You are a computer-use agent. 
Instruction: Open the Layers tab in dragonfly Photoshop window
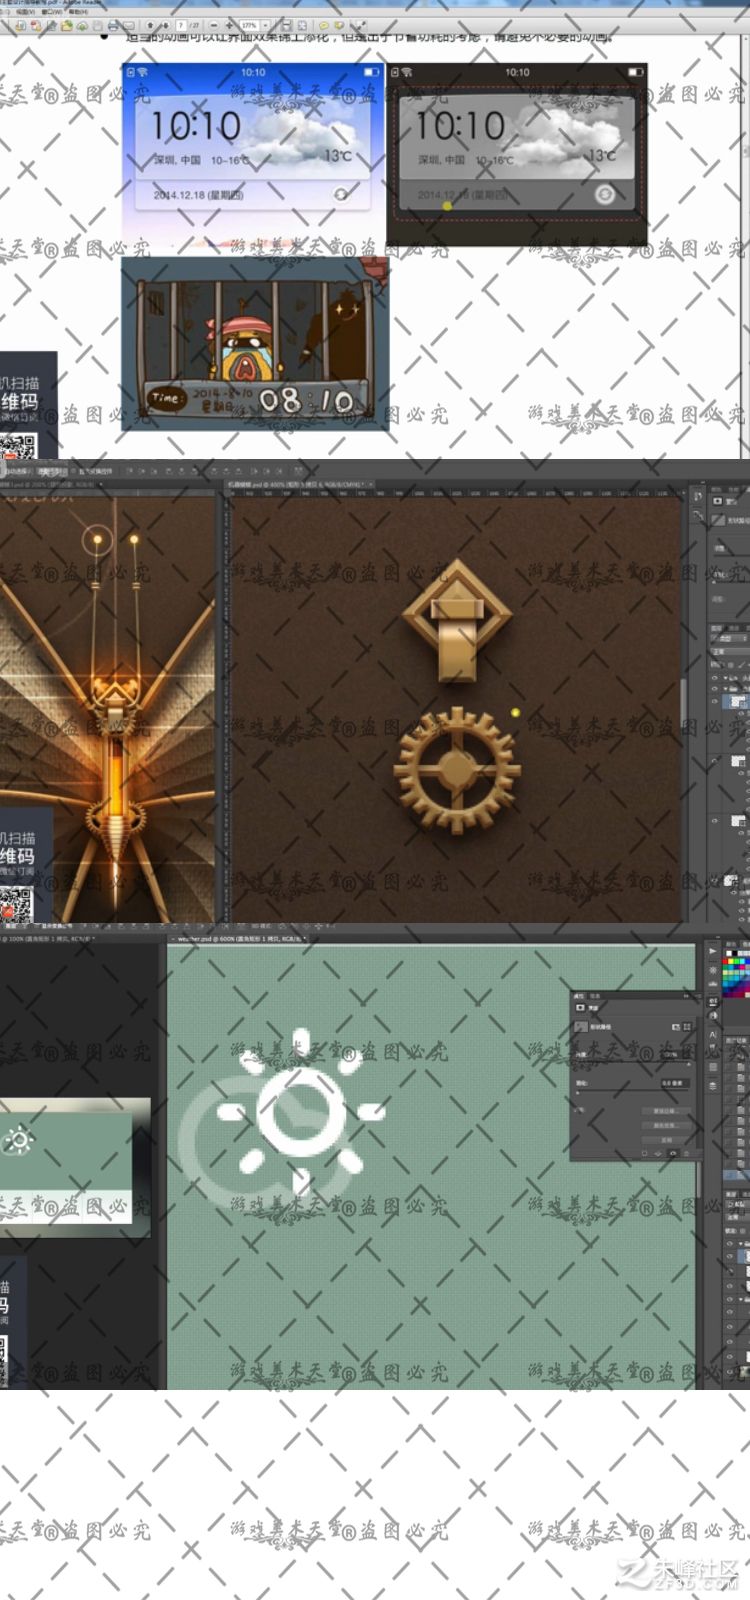[716, 628]
